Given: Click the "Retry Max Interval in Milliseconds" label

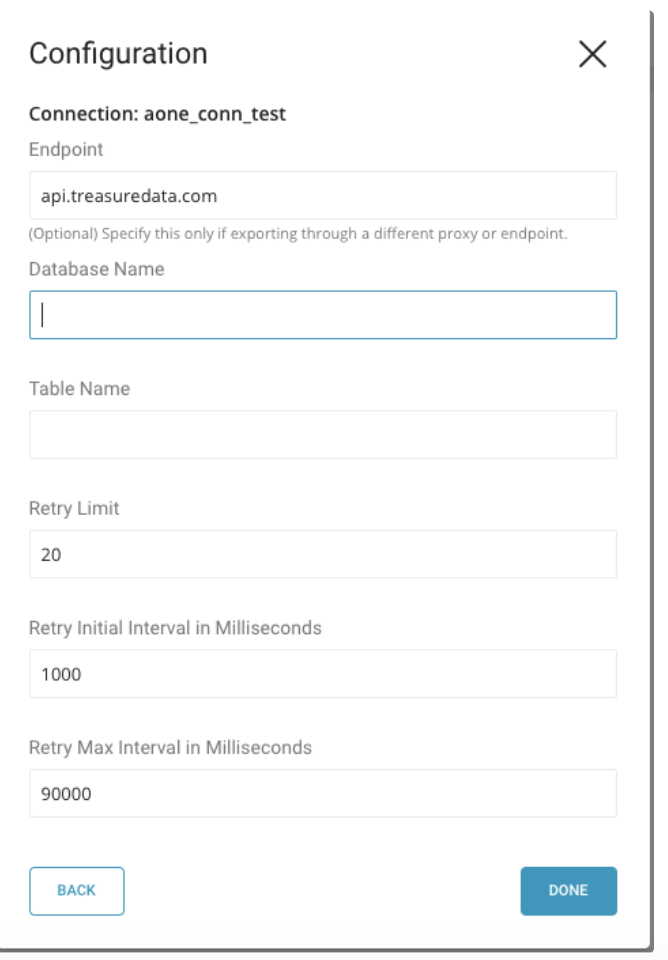Looking at the screenshot, I should point(170,747).
